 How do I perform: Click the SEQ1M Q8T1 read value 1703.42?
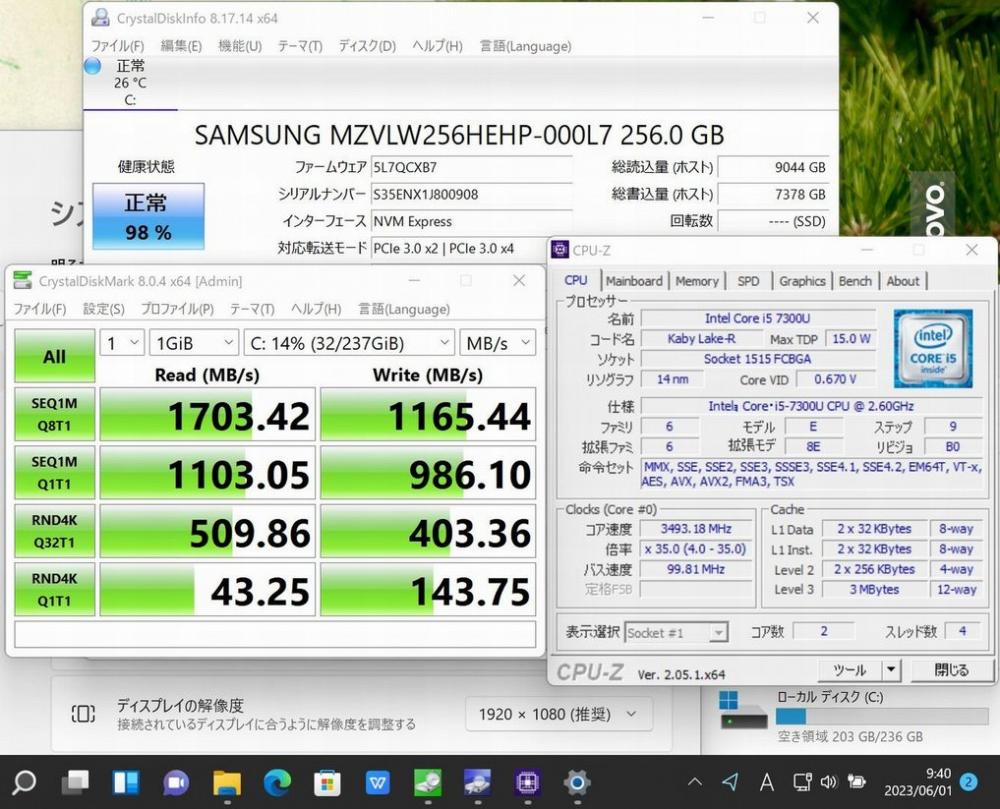pyautogui.click(x=208, y=414)
